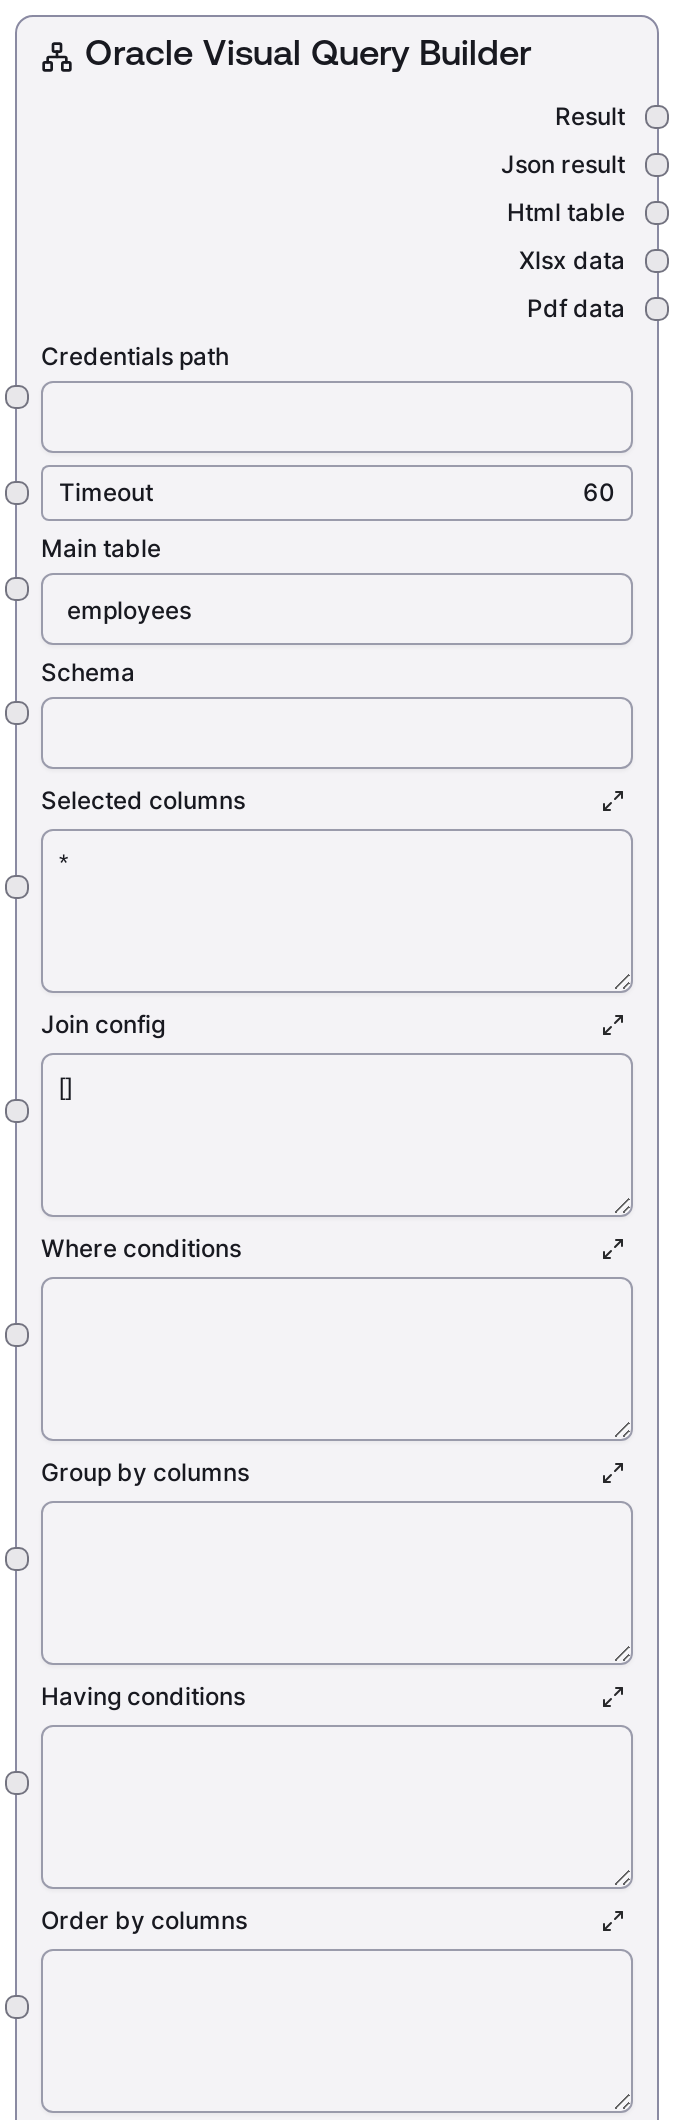Screen dimensions: 674x2120
Task: Click inside the Schema text field
Action: (x=337, y=733)
